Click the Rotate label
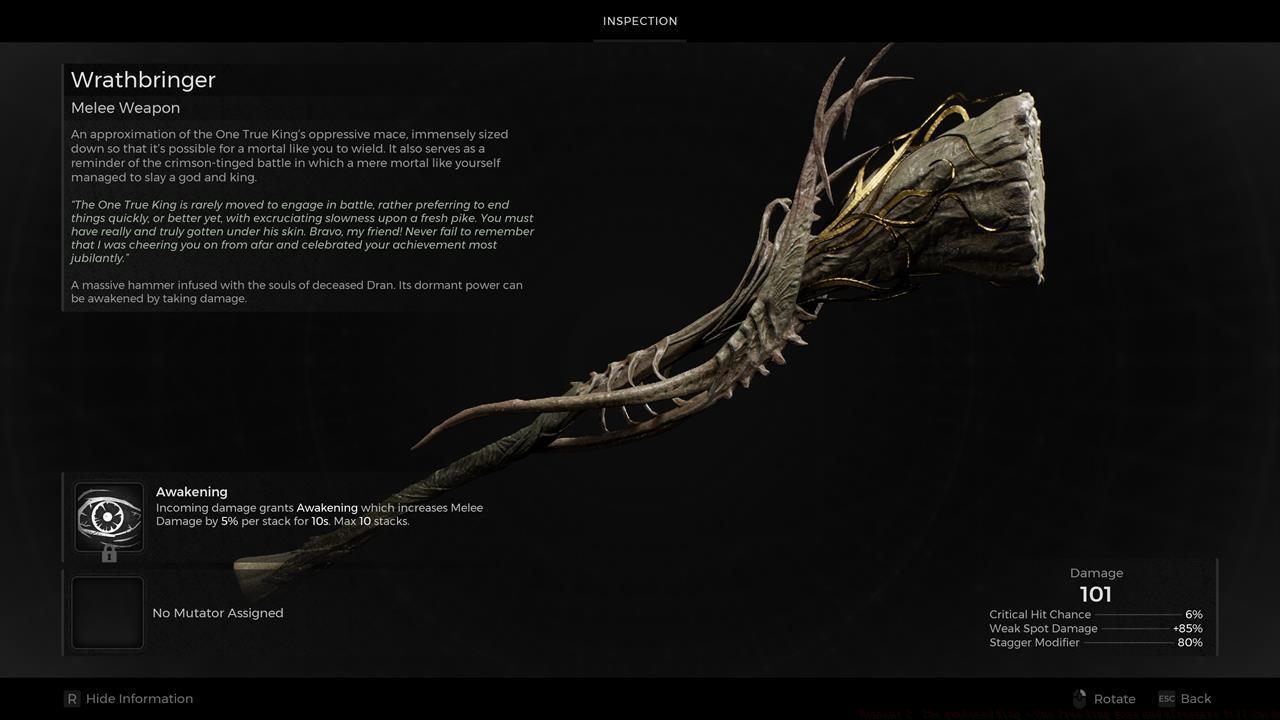 [x=1114, y=699]
